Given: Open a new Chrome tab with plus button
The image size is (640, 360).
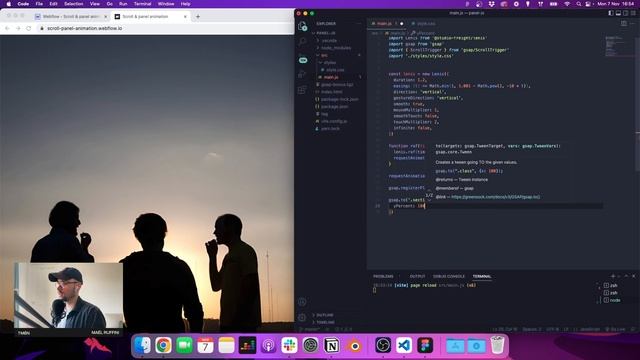Looking at the screenshot, I should [198, 17].
